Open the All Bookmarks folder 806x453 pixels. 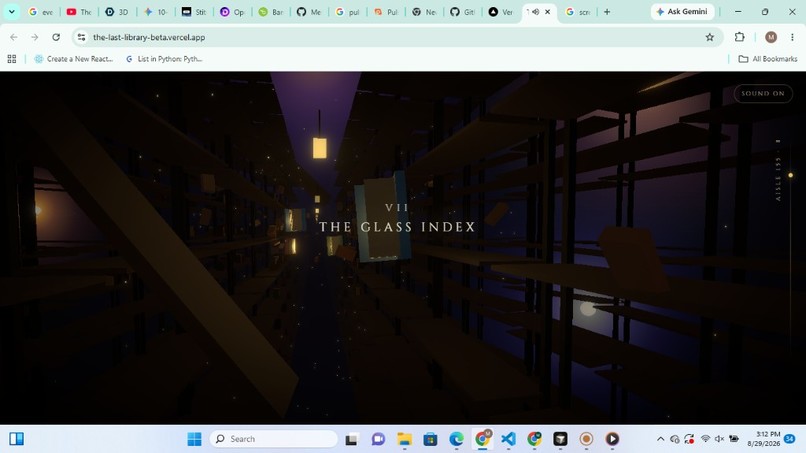pyautogui.click(x=767, y=59)
